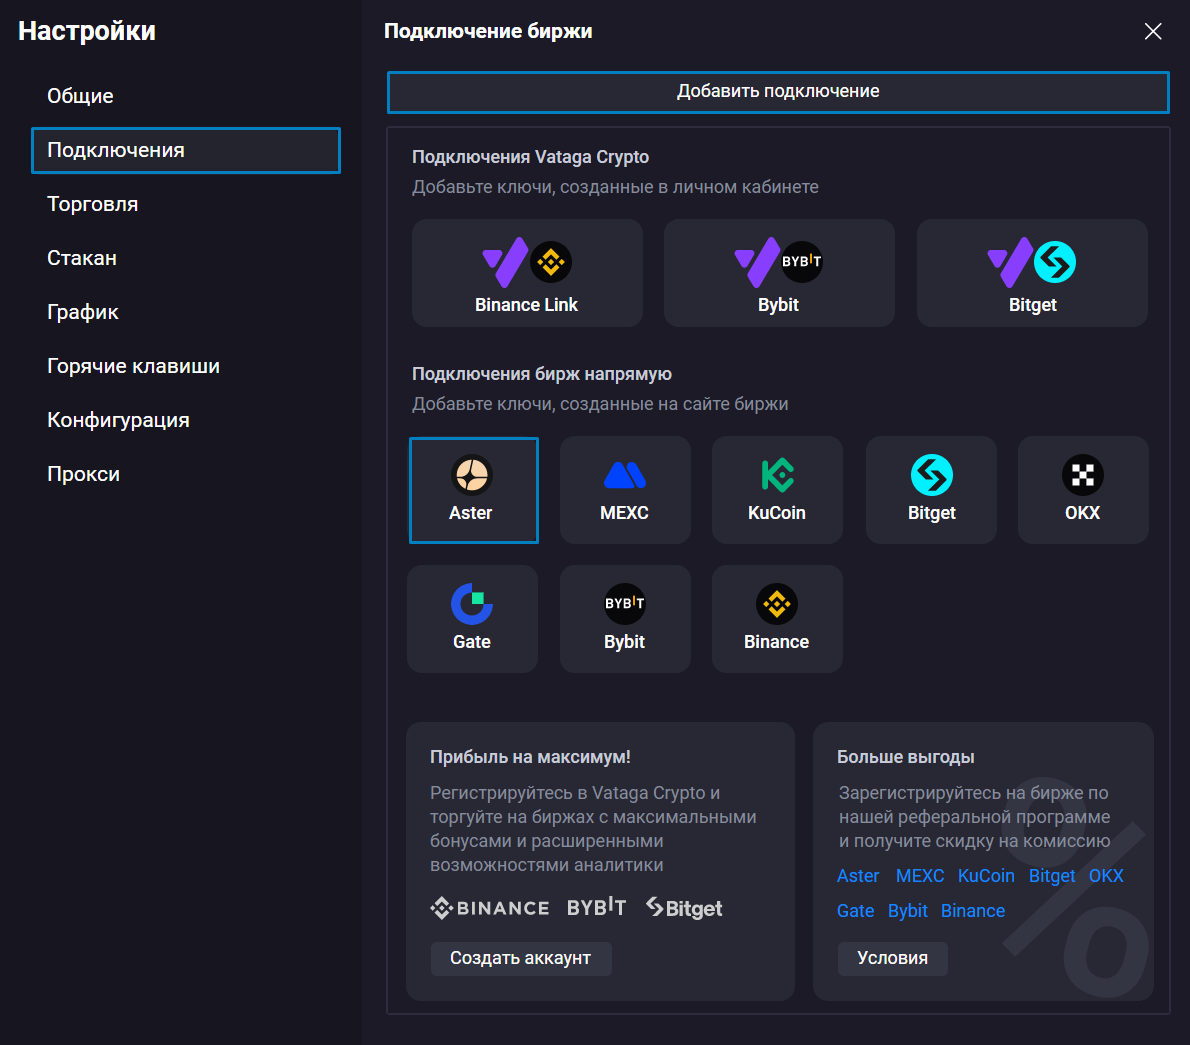Image resolution: width=1190 pixels, height=1045 pixels.
Task: Open the Подключения settings section
Action: tap(186, 150)
